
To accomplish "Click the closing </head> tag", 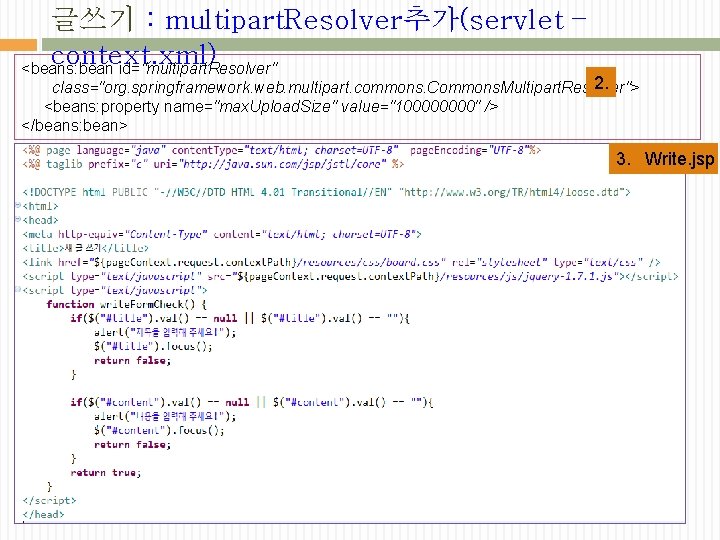I will tap(43, 514).
